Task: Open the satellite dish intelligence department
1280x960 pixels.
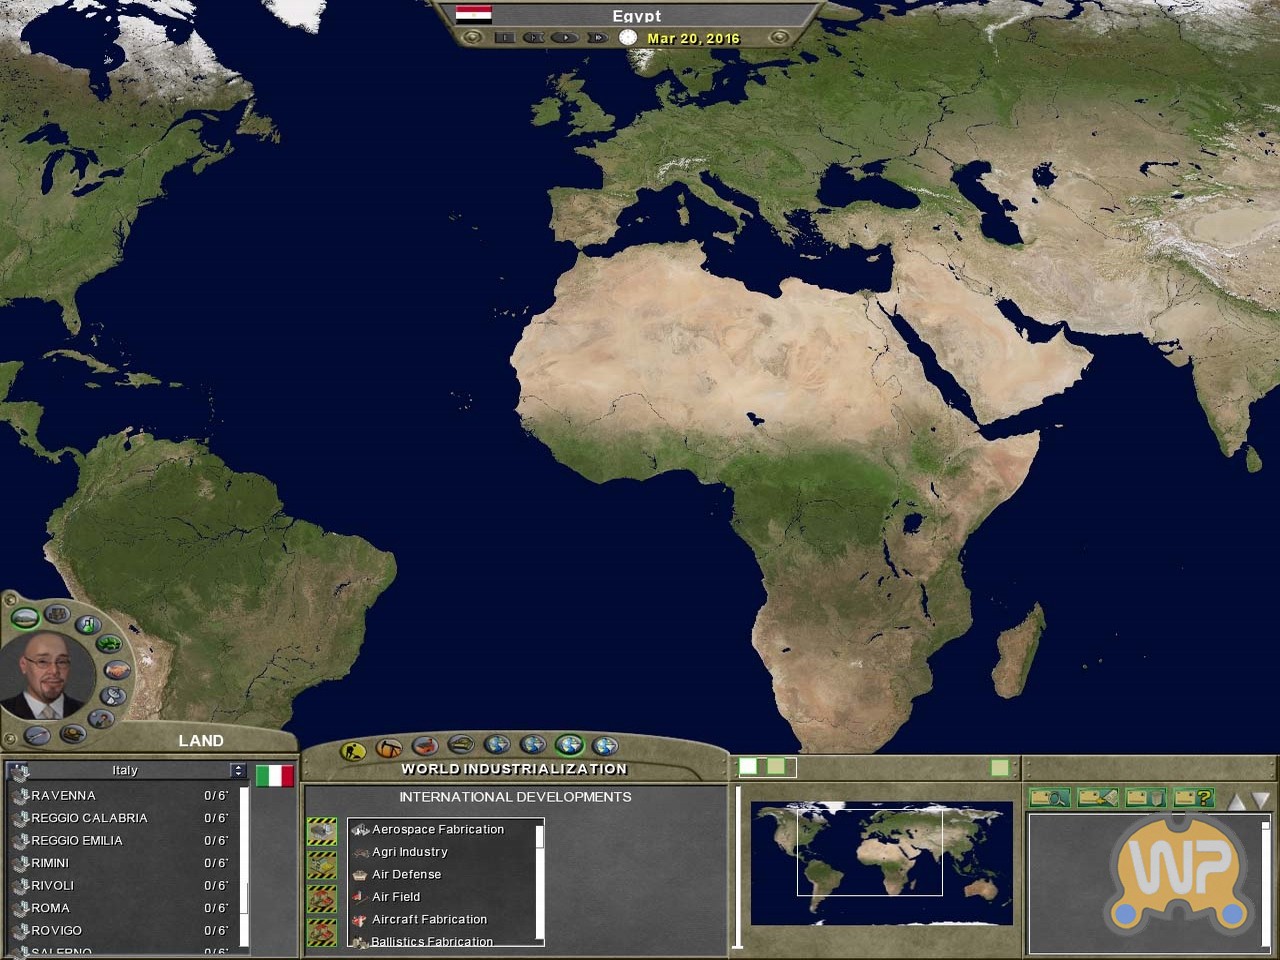Action: coord(114,695)
